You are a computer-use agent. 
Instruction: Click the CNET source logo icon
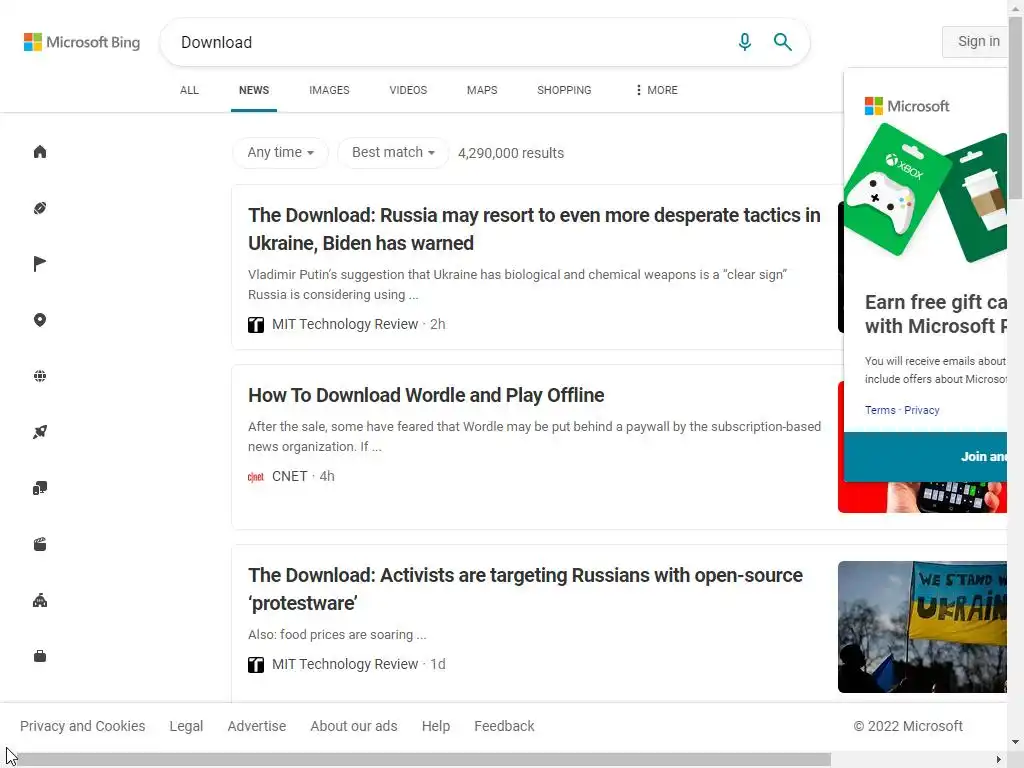pos(256,477)
